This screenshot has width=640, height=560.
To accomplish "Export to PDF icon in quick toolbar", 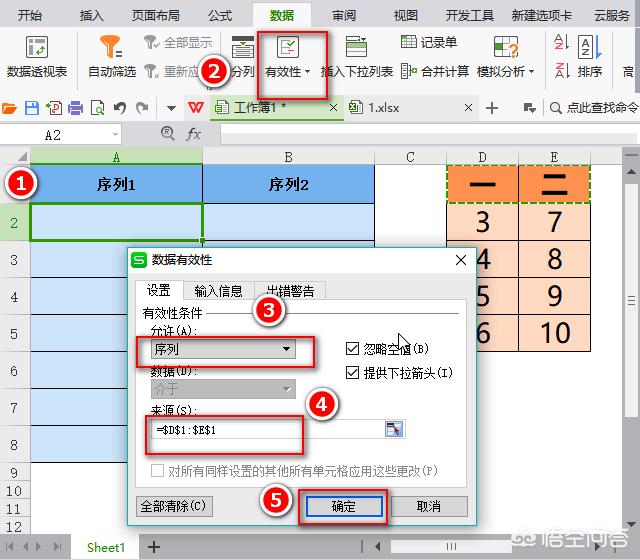I will point(53,108).
